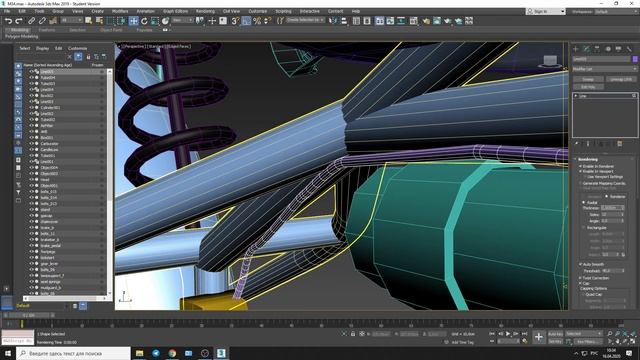
Task: Open the selection filter dropdown in toolbar
Action: (x=71, y=20)
